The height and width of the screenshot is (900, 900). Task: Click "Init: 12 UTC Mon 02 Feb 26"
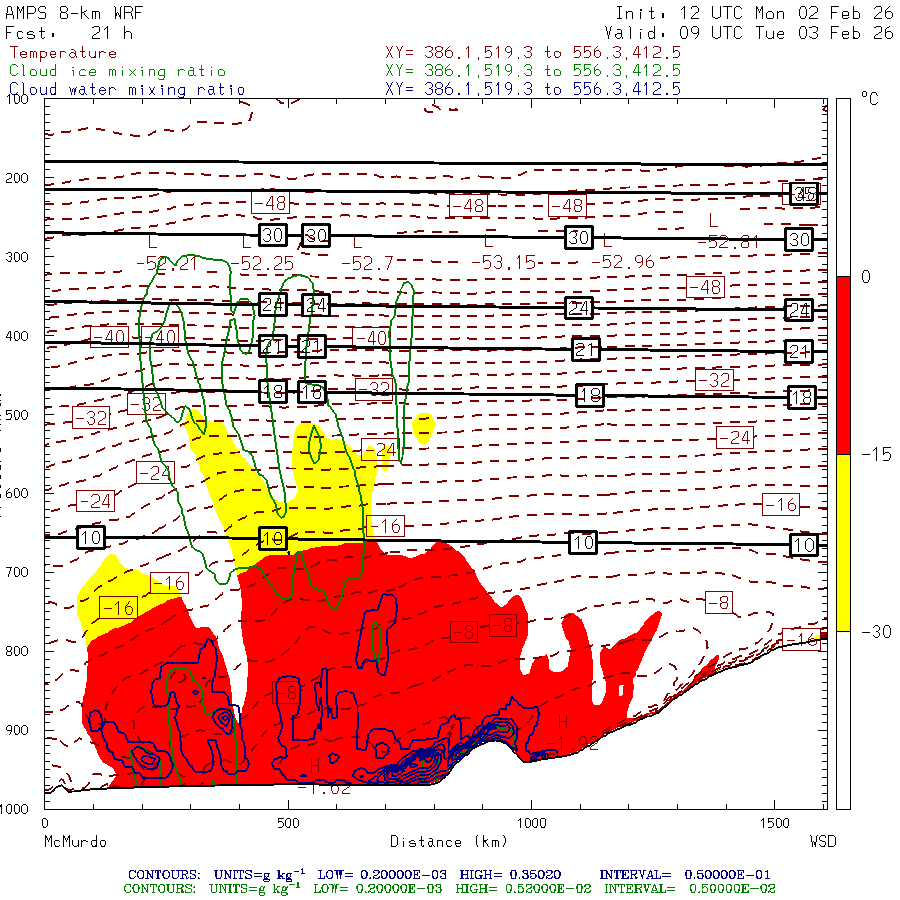coord(754,13)
